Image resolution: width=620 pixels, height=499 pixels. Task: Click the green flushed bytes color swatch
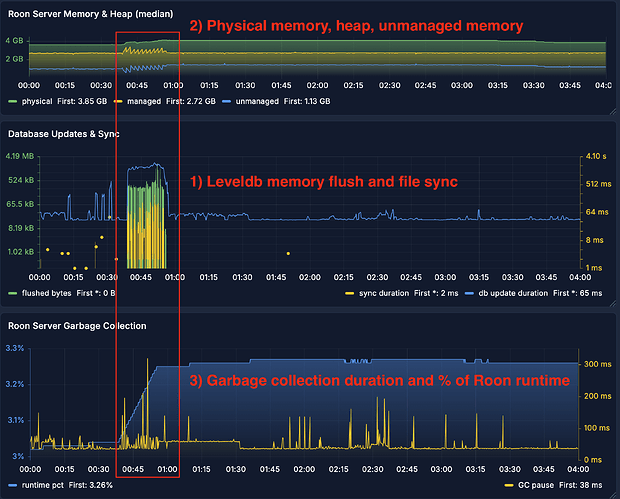[x=13, y=293]
